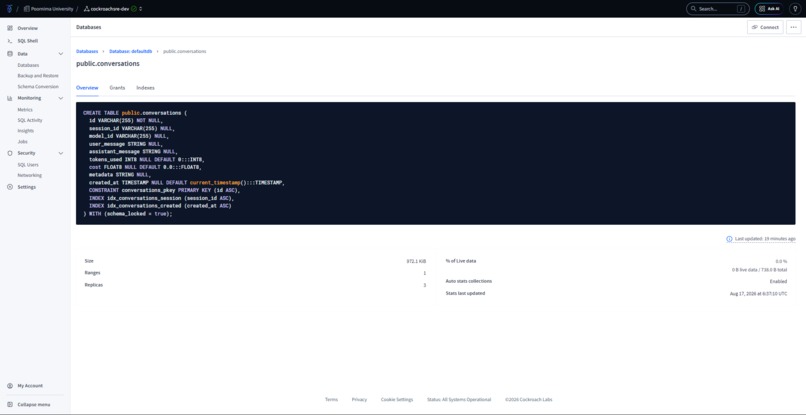This screenshot has width=806, height=415.
Task: Click the CockroachDB logo icon
Action: pyautogui.click(x=10, y=9)
